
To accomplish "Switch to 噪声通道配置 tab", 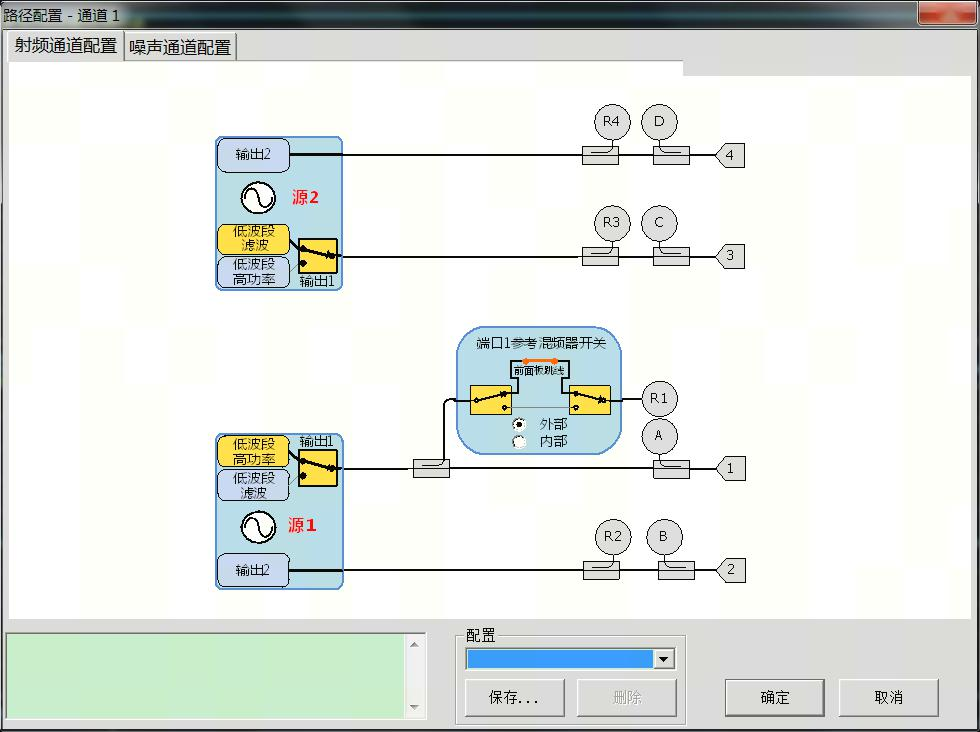I will click(x=180, y=47).
